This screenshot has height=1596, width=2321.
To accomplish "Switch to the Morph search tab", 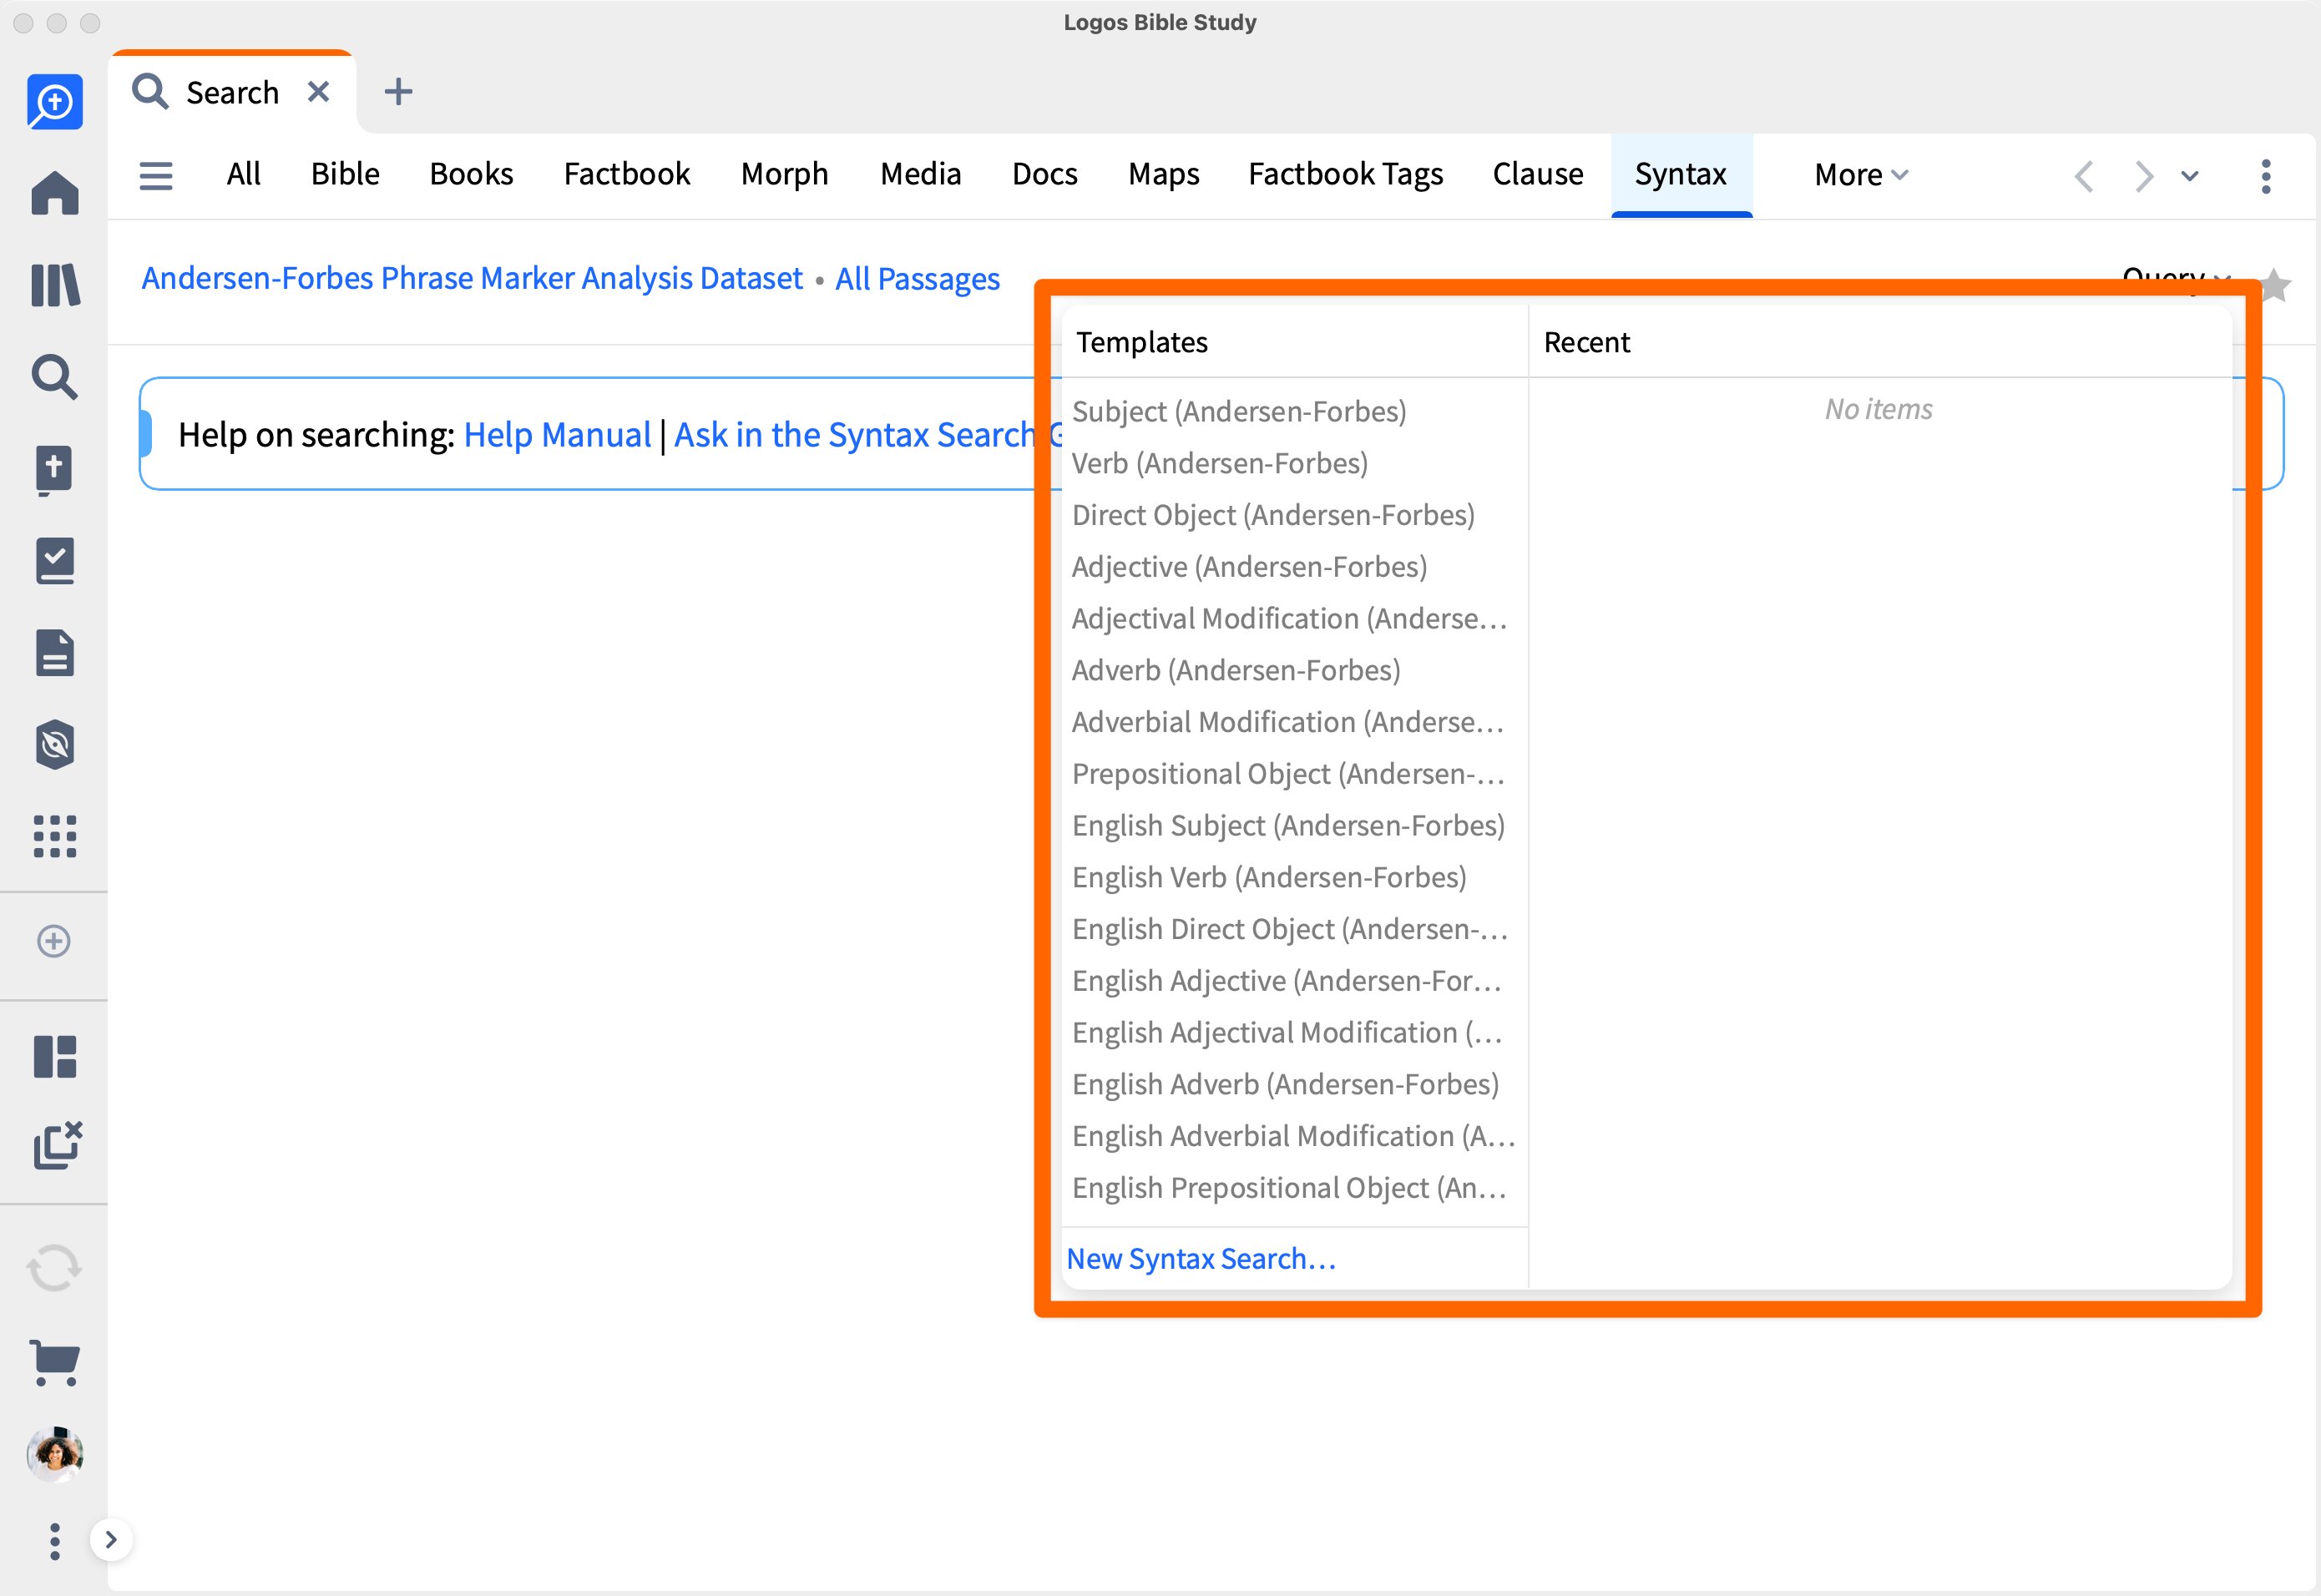I will coord(785,175).
